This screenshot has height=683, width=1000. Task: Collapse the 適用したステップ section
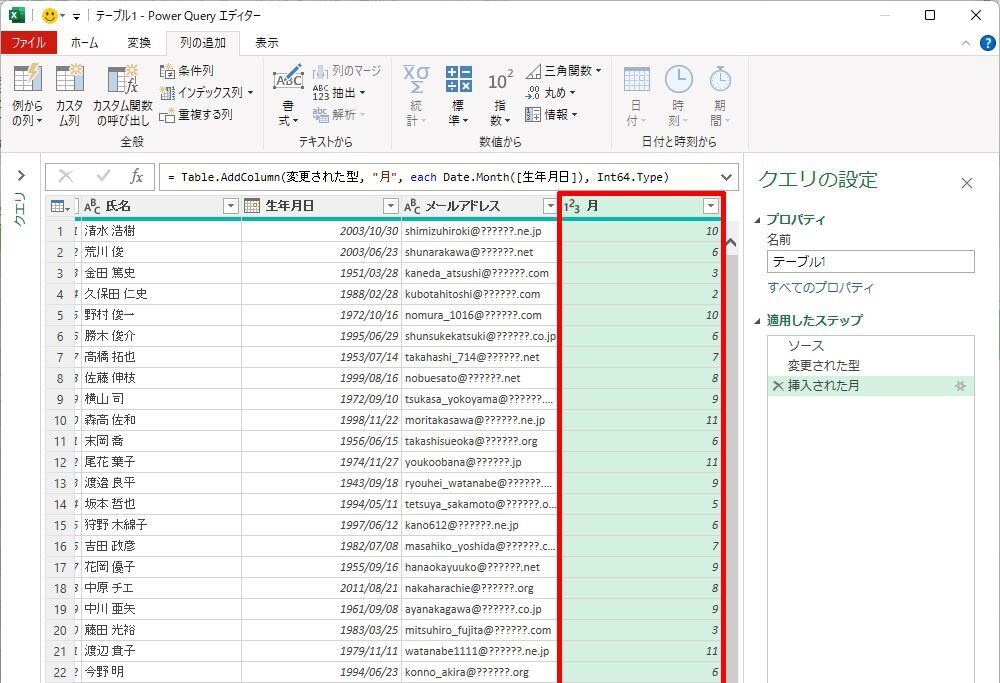pos(758,321)
